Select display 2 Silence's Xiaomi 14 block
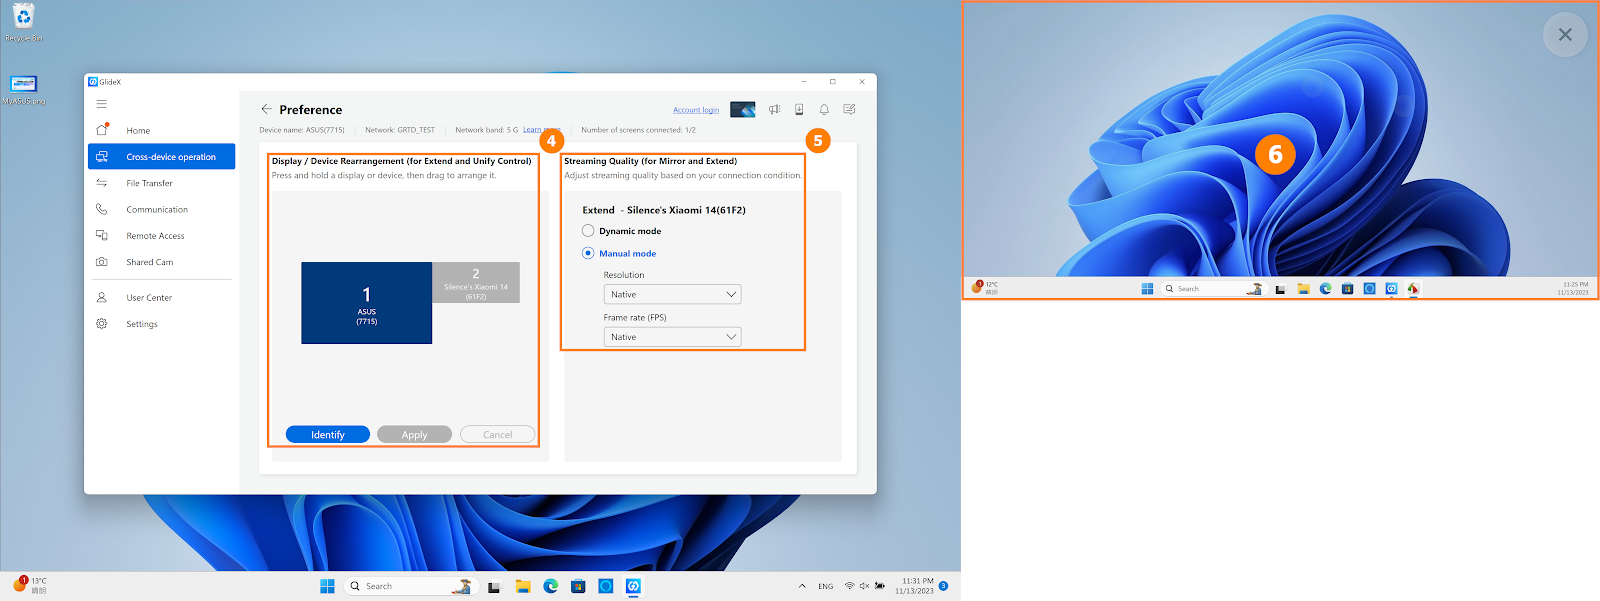Screen dimensions: 1600x601 476,283
